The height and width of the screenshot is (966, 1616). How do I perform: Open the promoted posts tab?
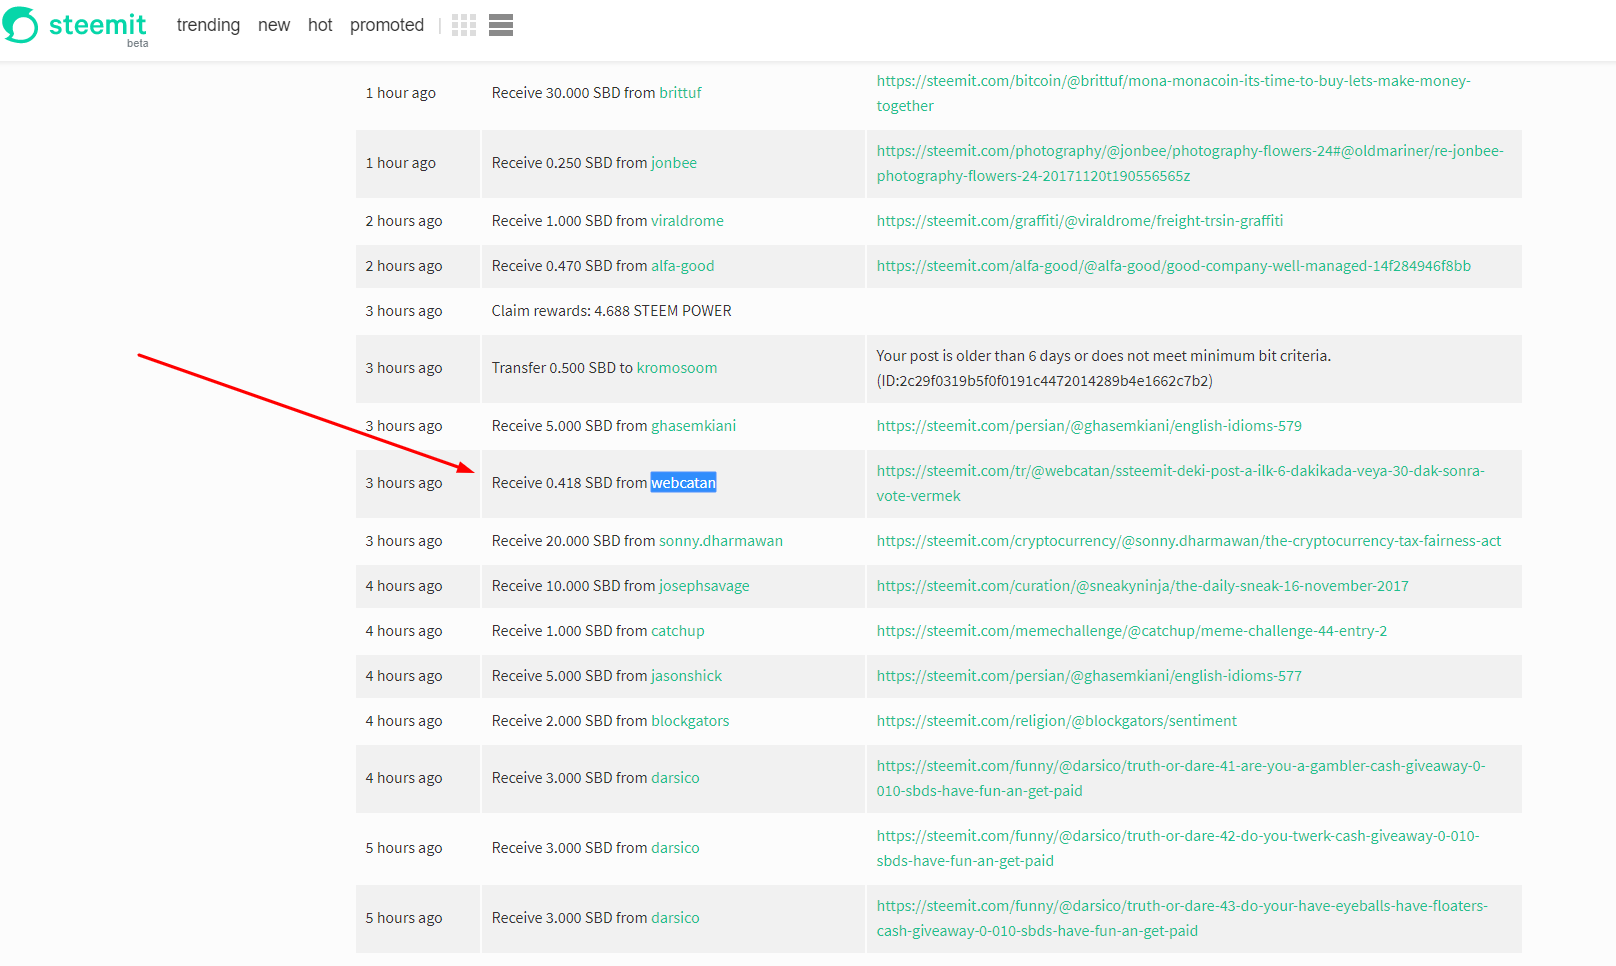[x=387, y=25]
